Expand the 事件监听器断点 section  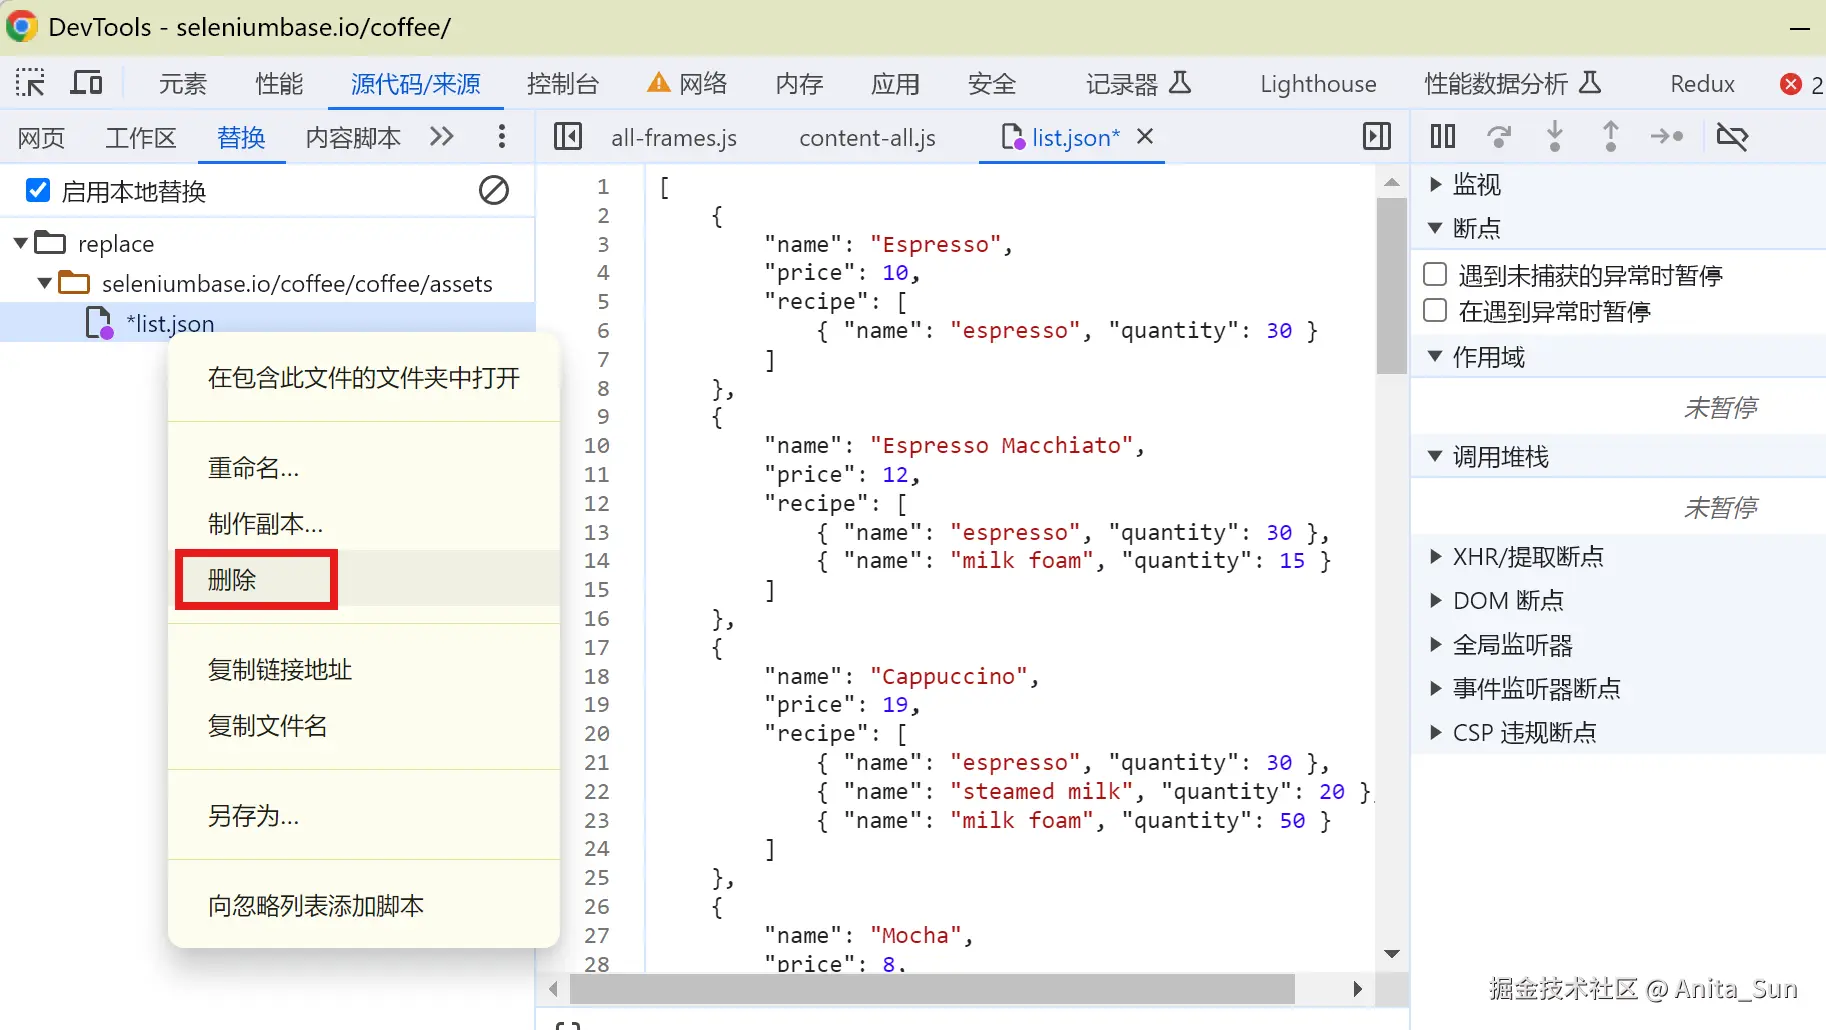pyautogui.click(x=1435, y=688)
